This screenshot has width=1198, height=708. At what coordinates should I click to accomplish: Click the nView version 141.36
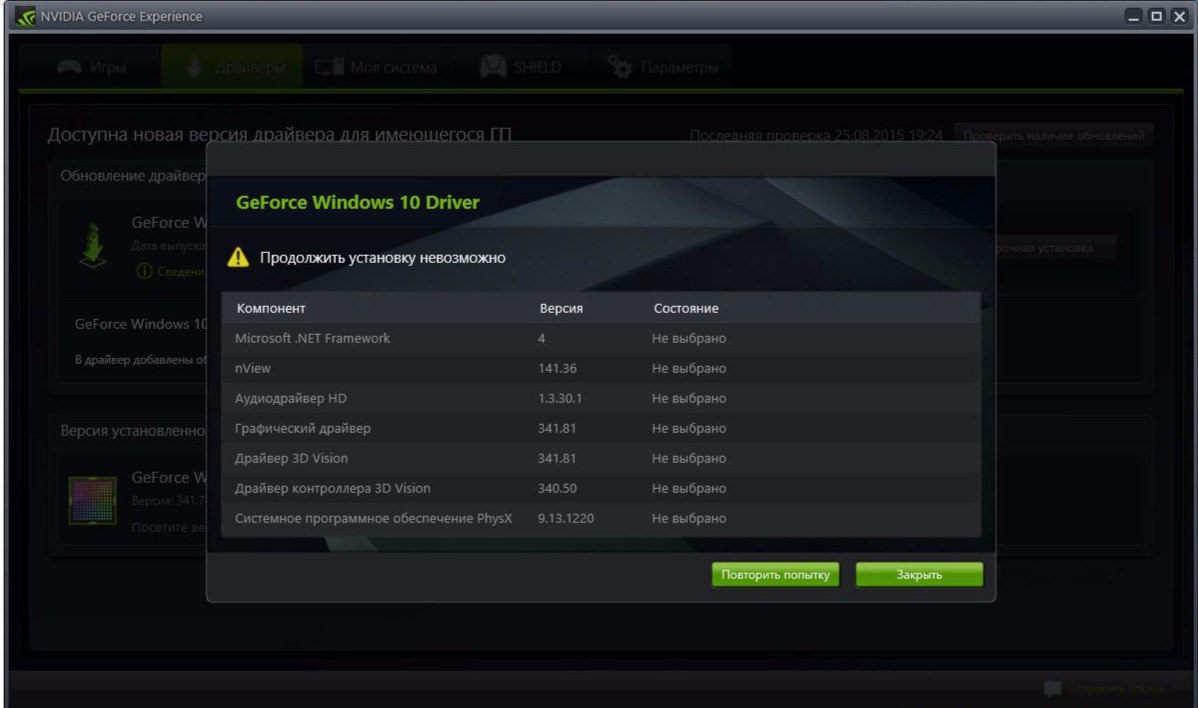[557, 368]
